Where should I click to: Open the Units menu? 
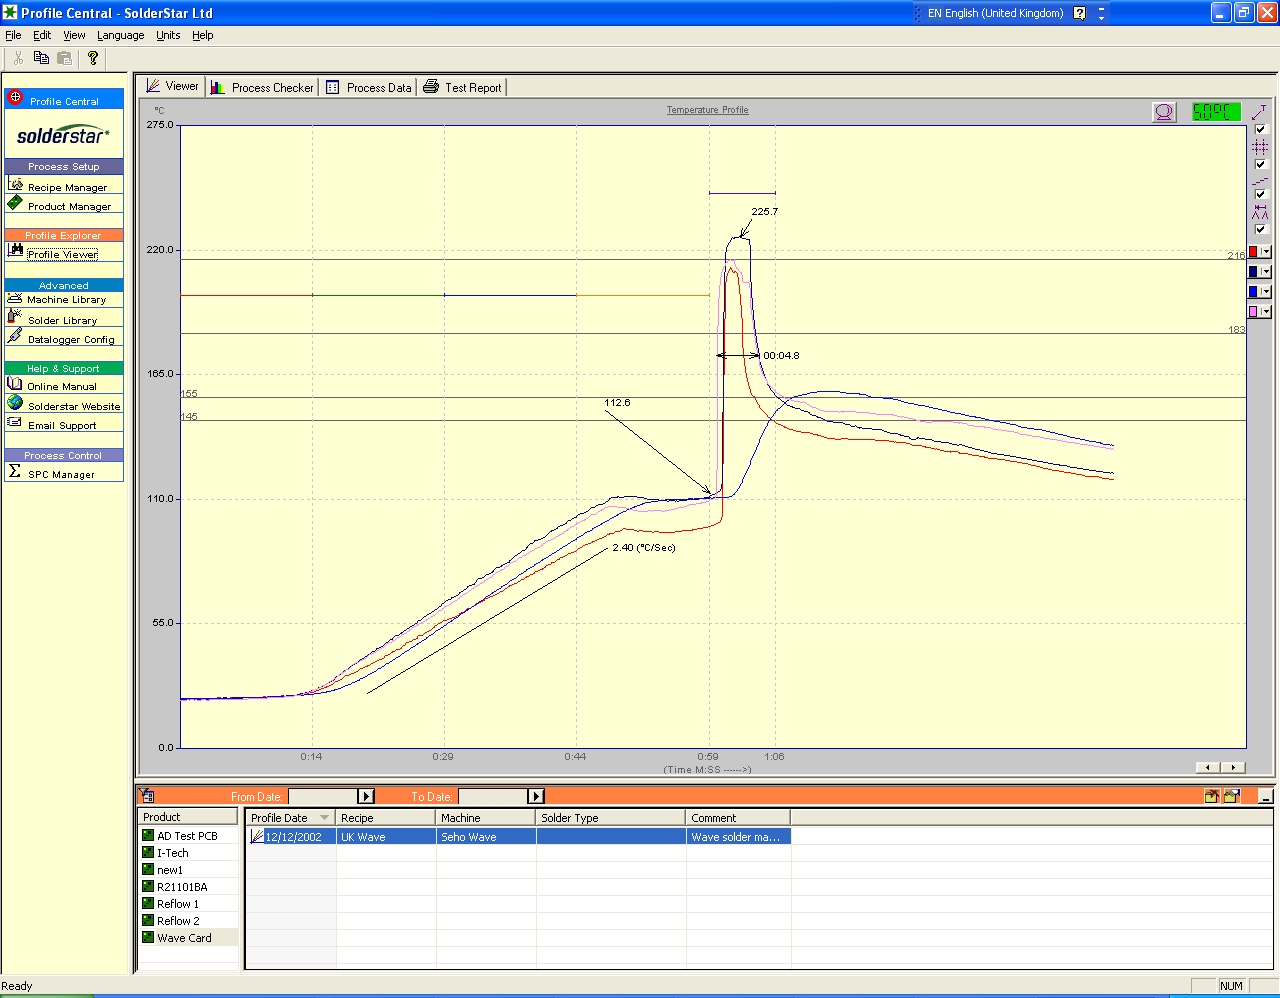tap(168, 35)
